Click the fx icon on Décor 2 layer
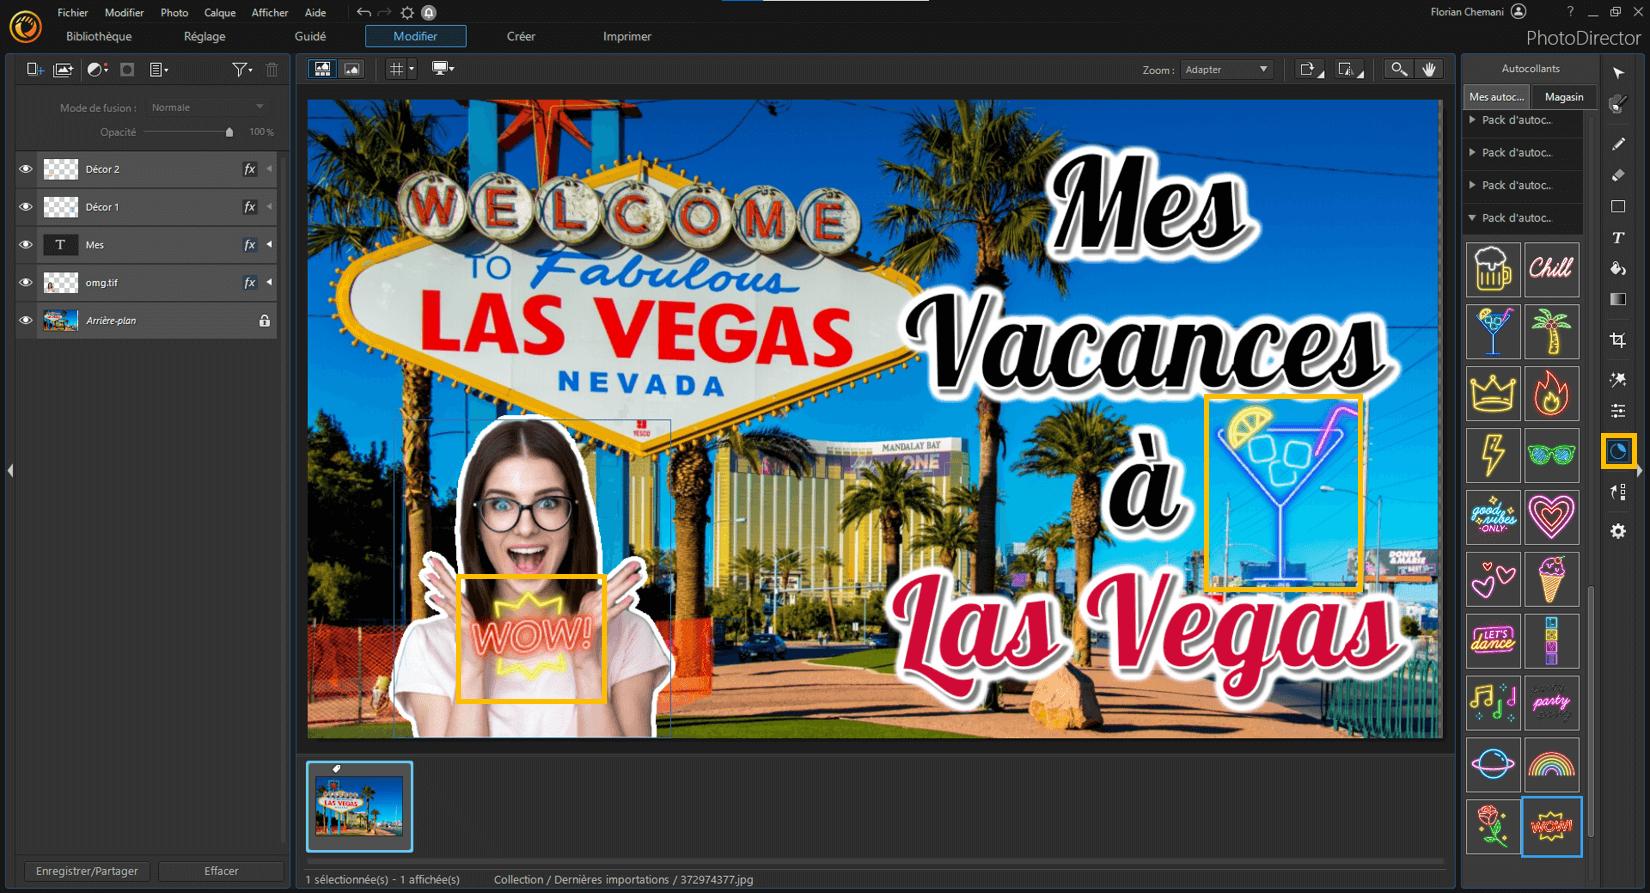1650x893 pixels. point(250,169)
